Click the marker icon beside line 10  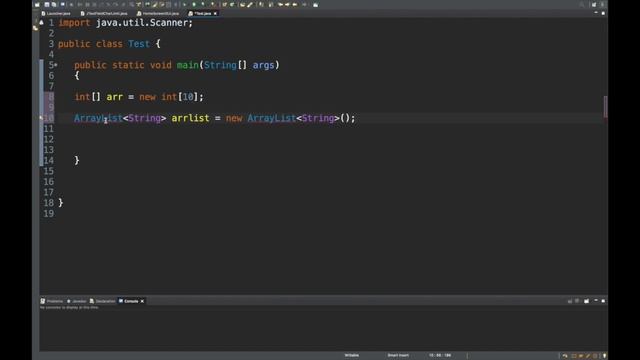41,118
